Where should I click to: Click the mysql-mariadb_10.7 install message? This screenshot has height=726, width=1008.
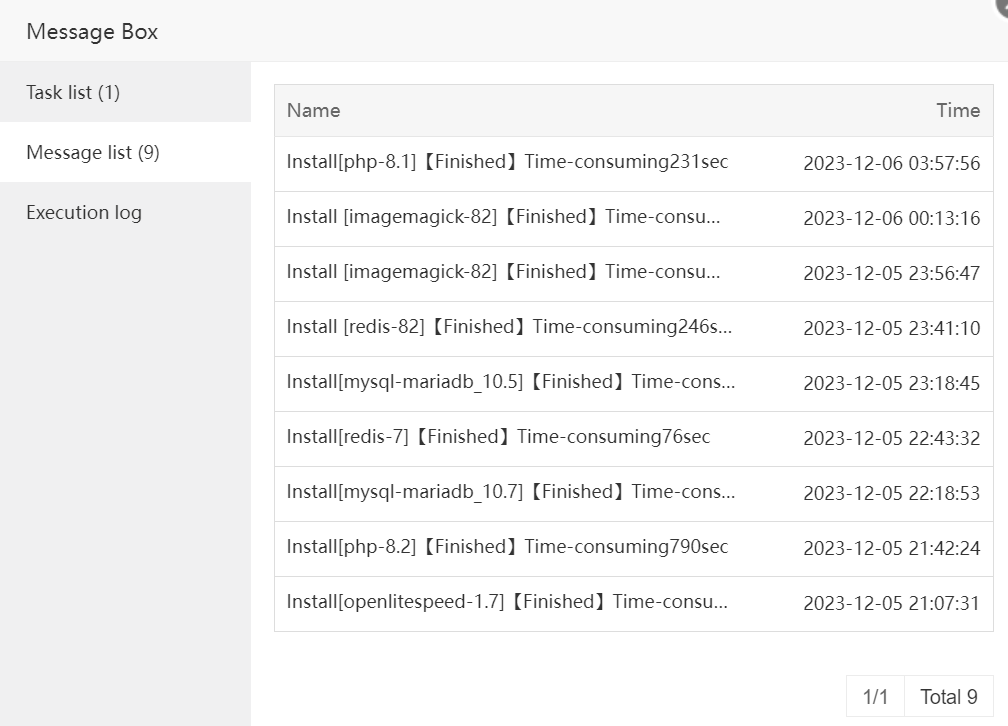pyautogui.click(x=510, y=492)
